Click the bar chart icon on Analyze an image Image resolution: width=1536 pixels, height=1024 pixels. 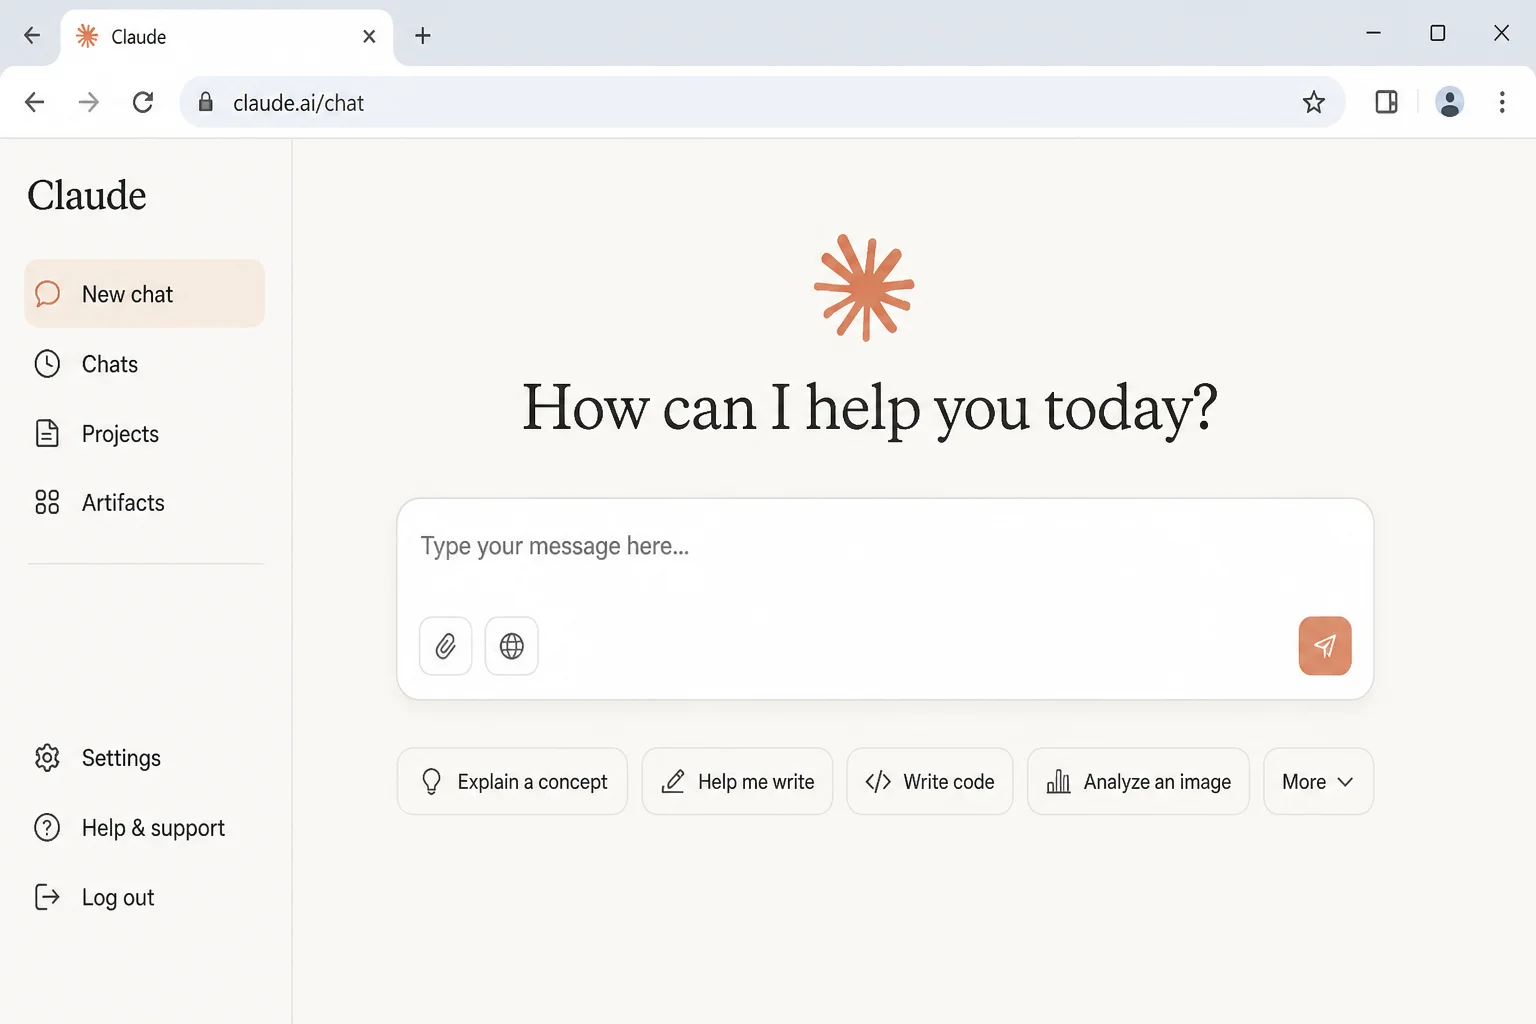[x=1058, y=782]
